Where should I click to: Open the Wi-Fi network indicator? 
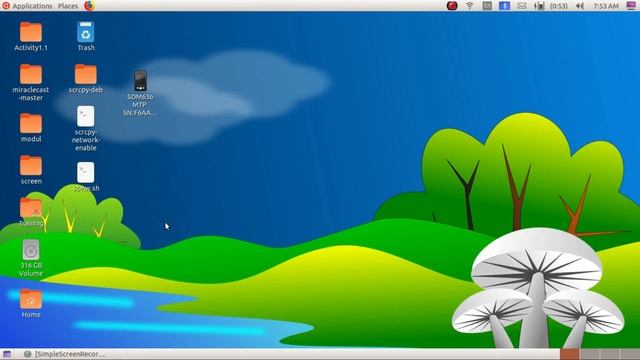(469, 6)
